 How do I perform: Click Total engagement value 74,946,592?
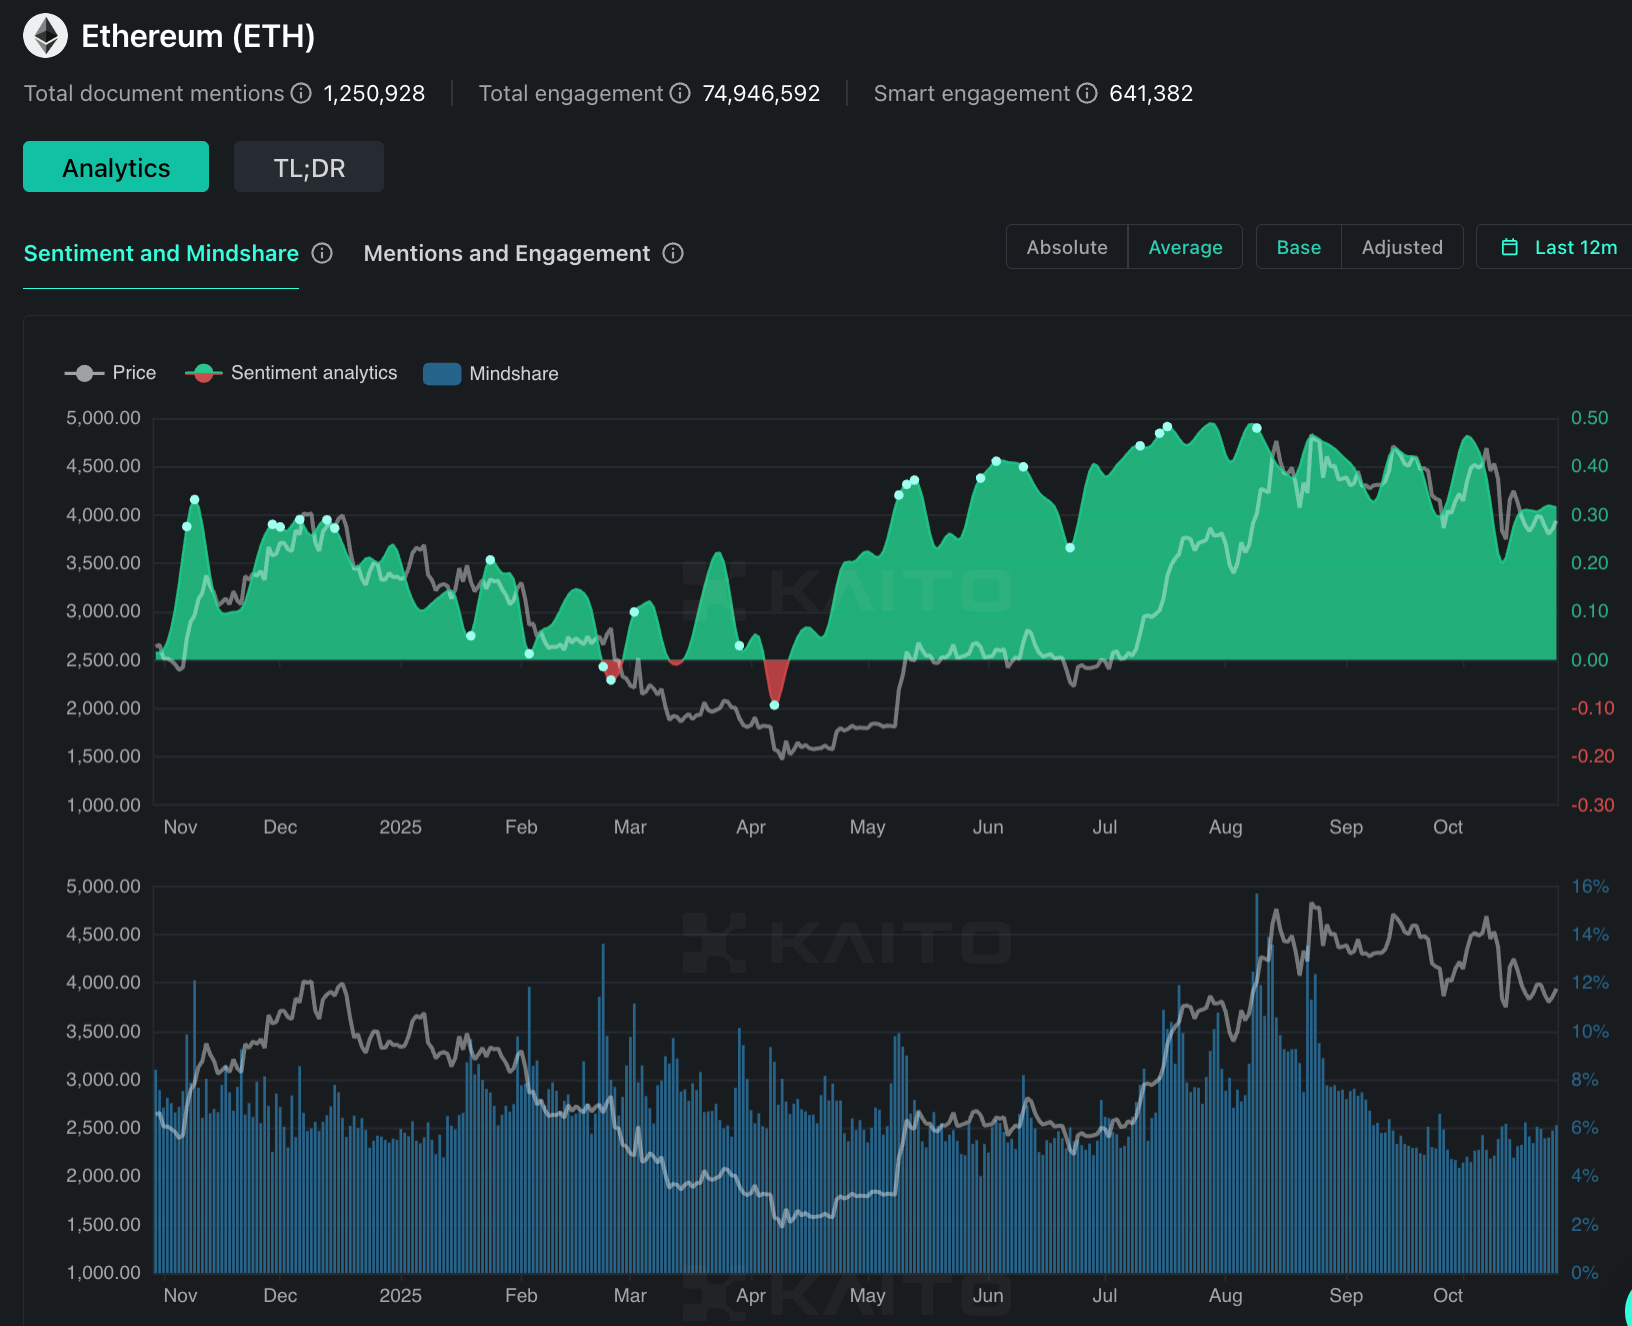click(761, 93)
